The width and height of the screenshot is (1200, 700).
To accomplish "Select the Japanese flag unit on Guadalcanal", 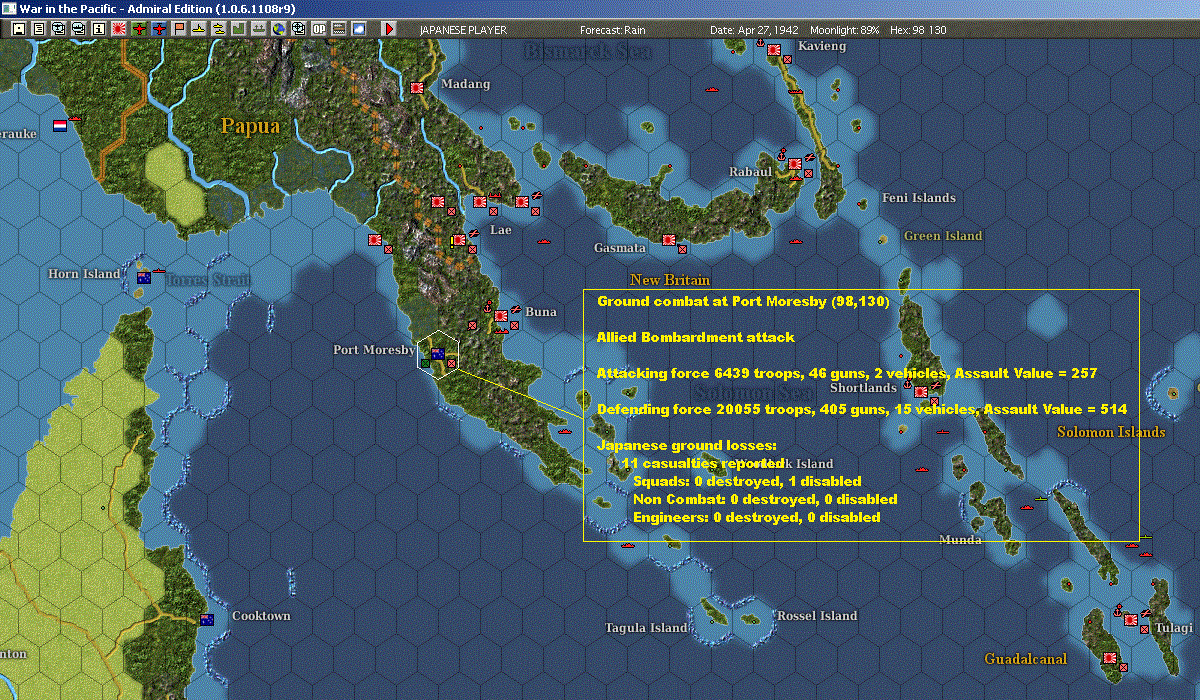I will (x=1109, y=658).
